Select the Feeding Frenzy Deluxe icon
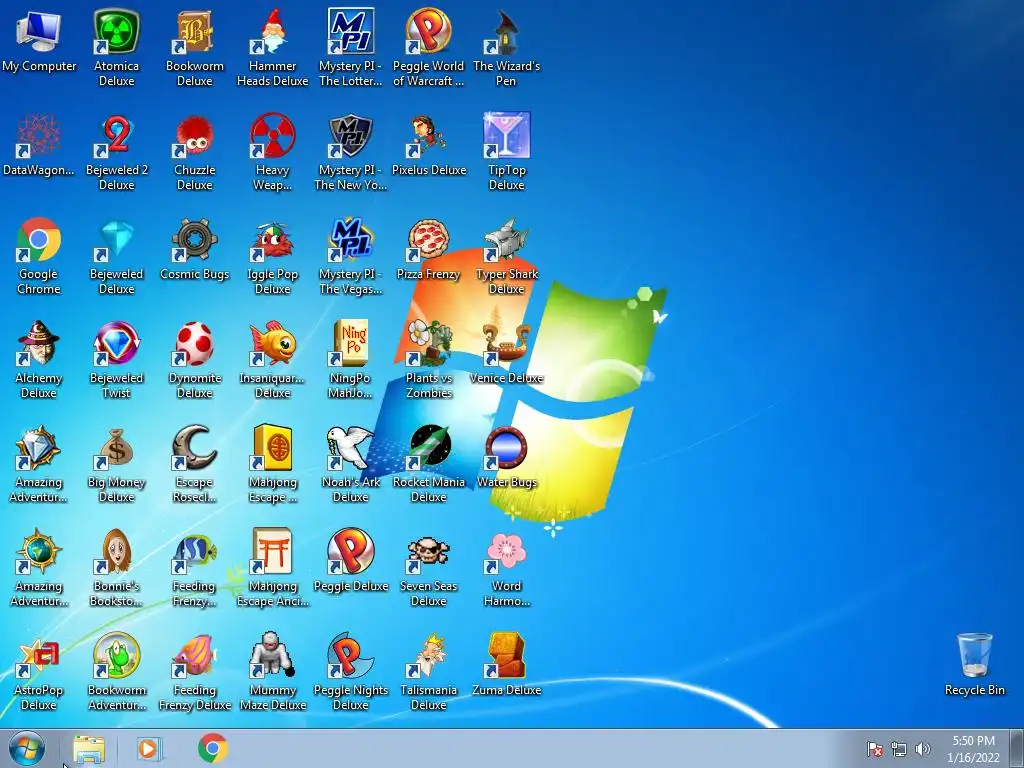This screenshot has height=768, width=1024. [195, 656]
